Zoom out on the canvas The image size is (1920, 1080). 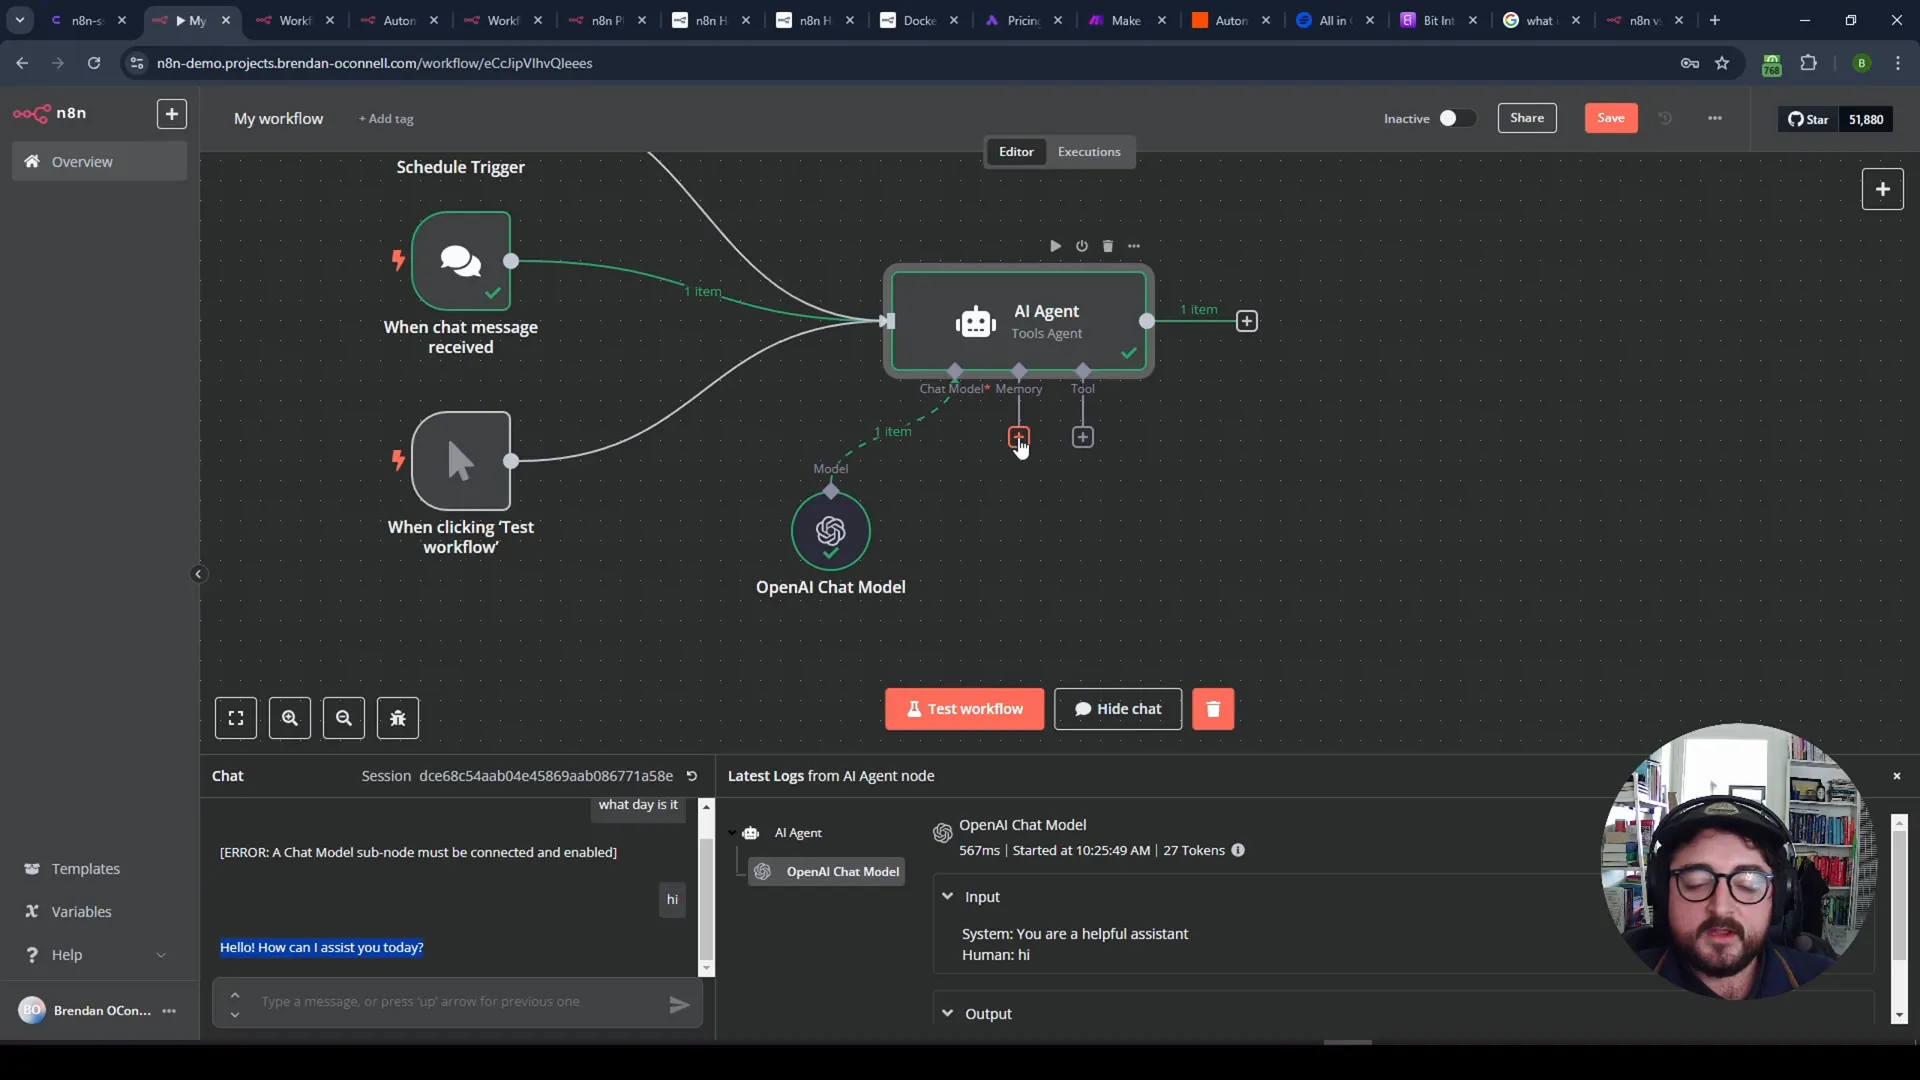(x=344, y=718)
